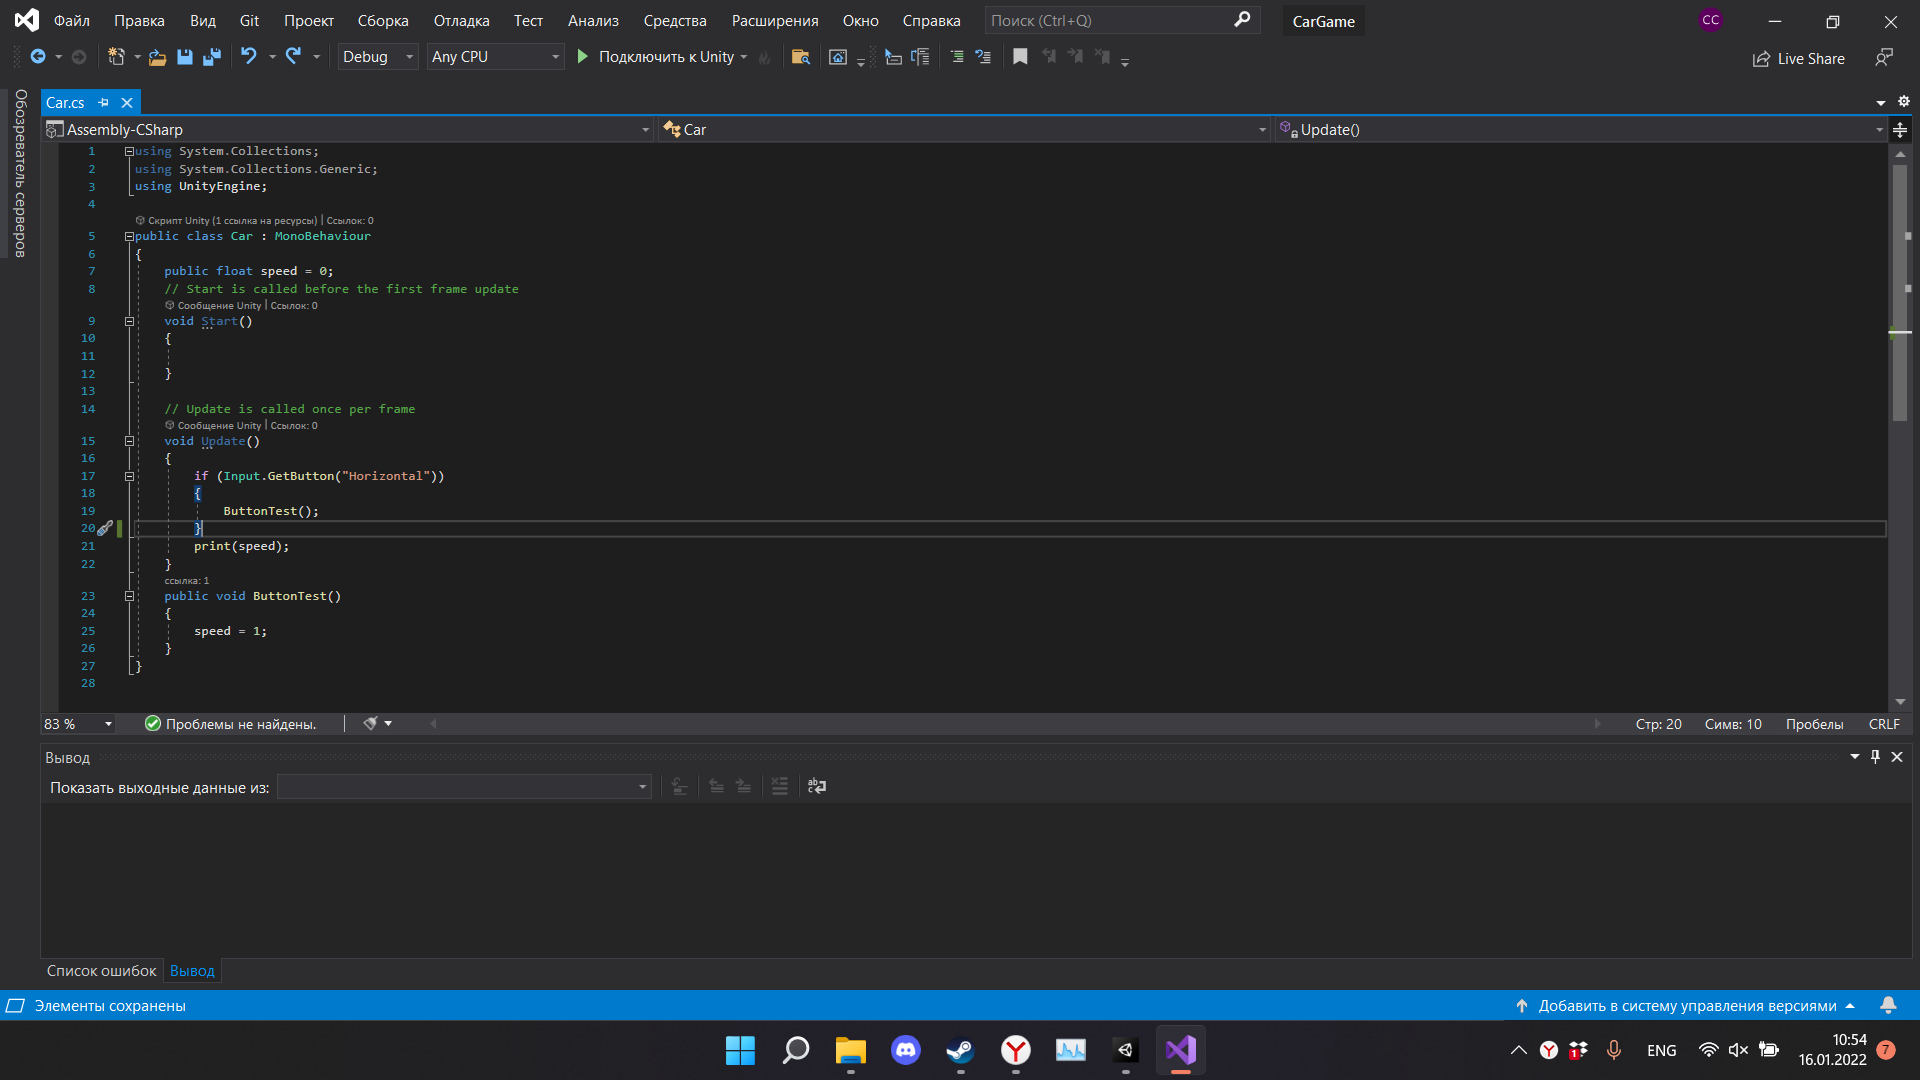Click the Find in Files icon
The image size is (1920, 1080).
[800, 57]
